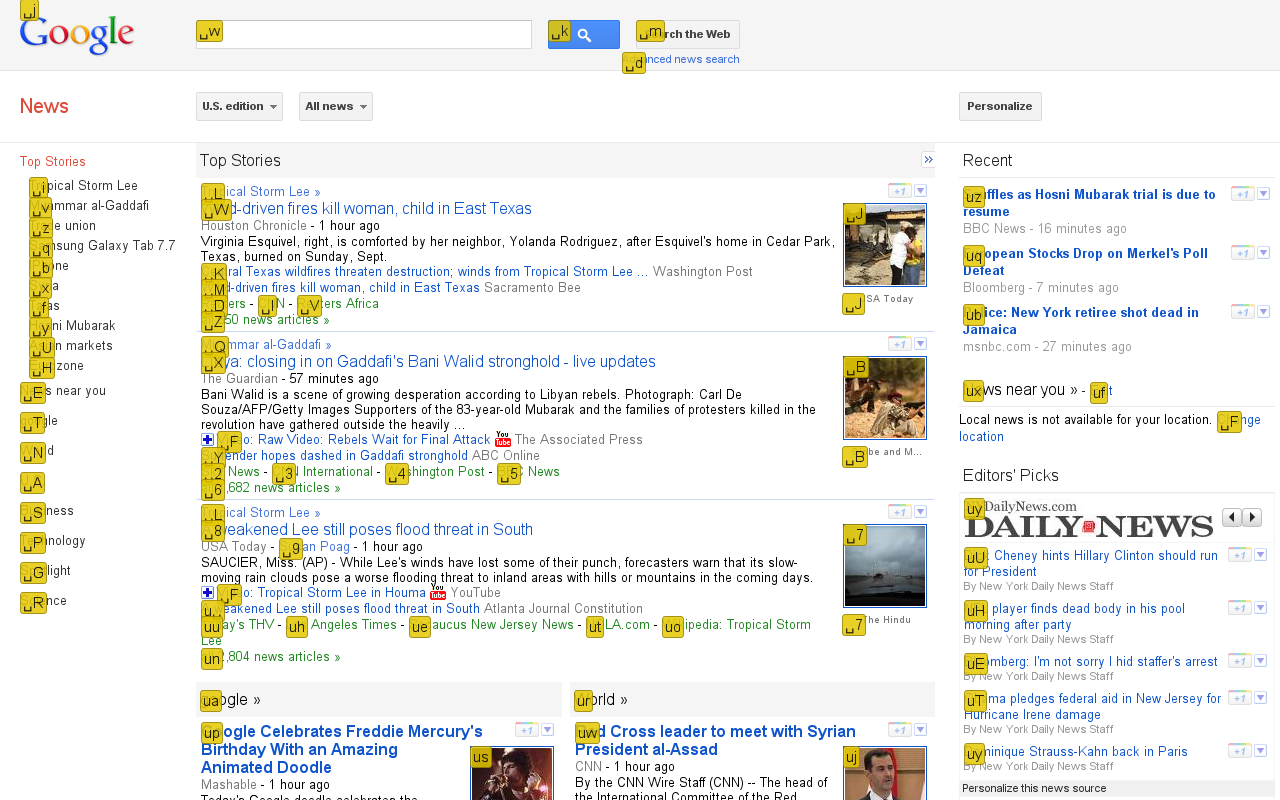Click blue plus icon before Rebels Wait video
The width and height of the screenshot is (1280, 800).
click(207, 440)
